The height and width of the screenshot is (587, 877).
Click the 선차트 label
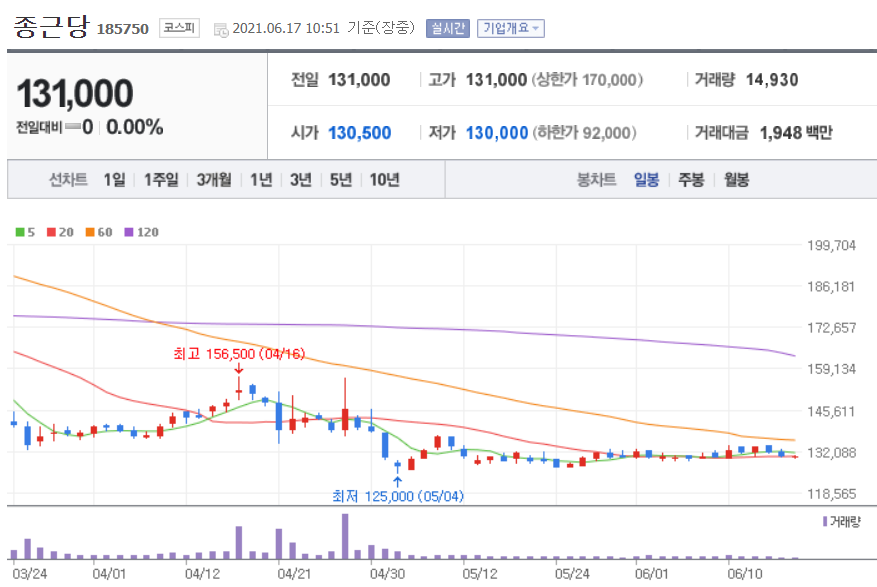pyautogui.click(x=68, y=179)
